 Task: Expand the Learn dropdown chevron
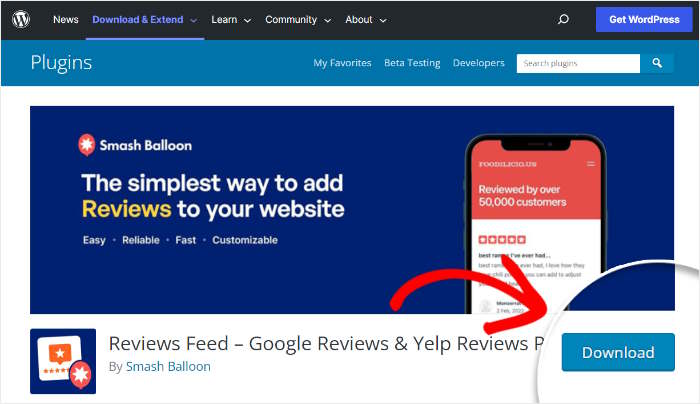click(x=247, y=21)
